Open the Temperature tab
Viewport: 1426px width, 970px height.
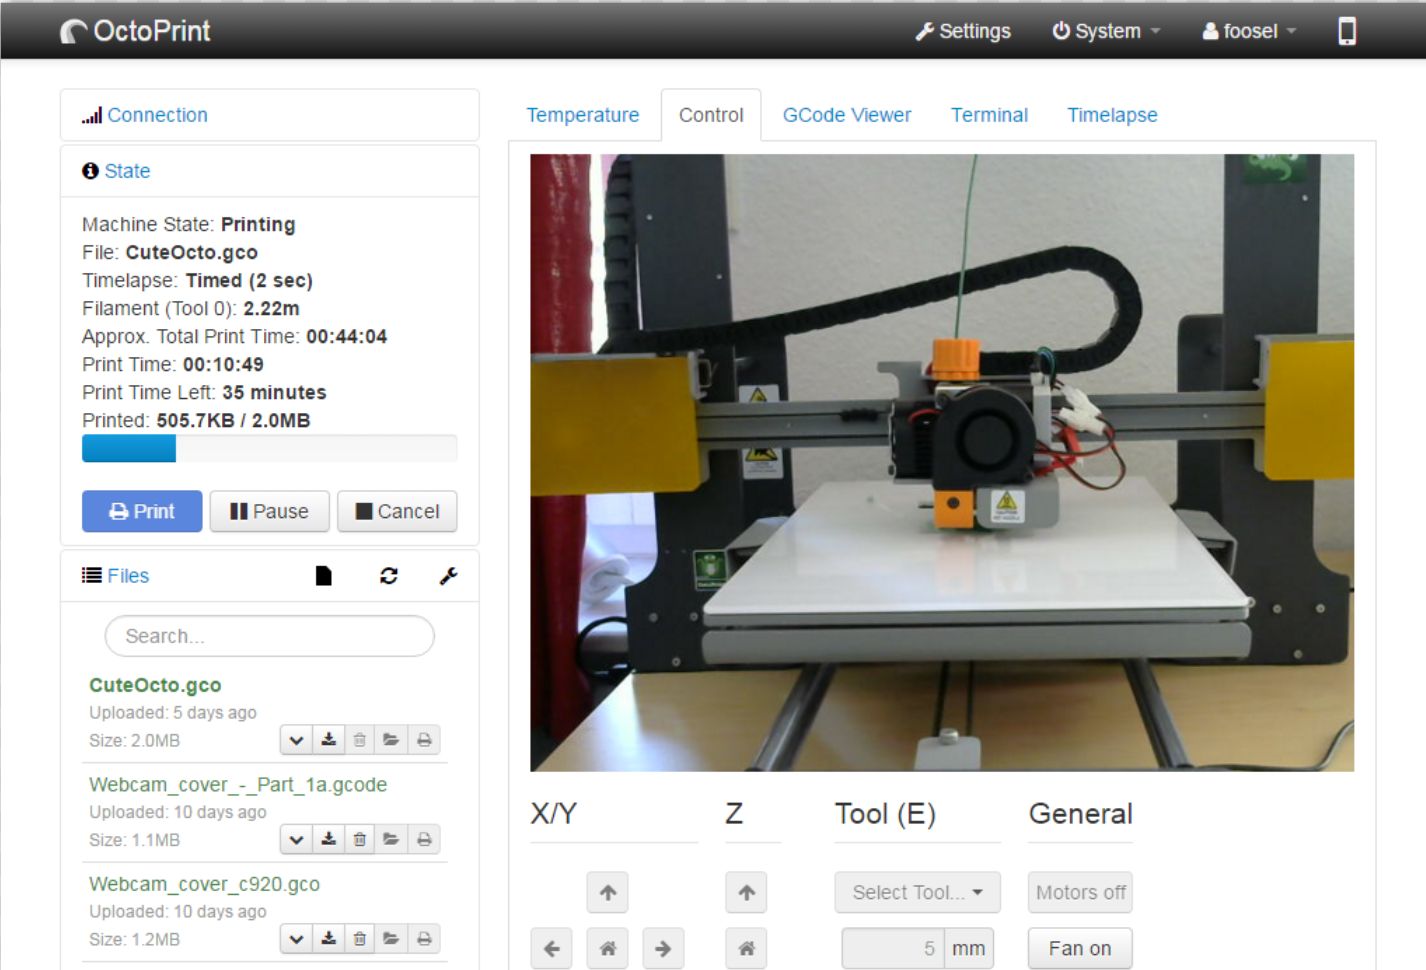point(582,115)
